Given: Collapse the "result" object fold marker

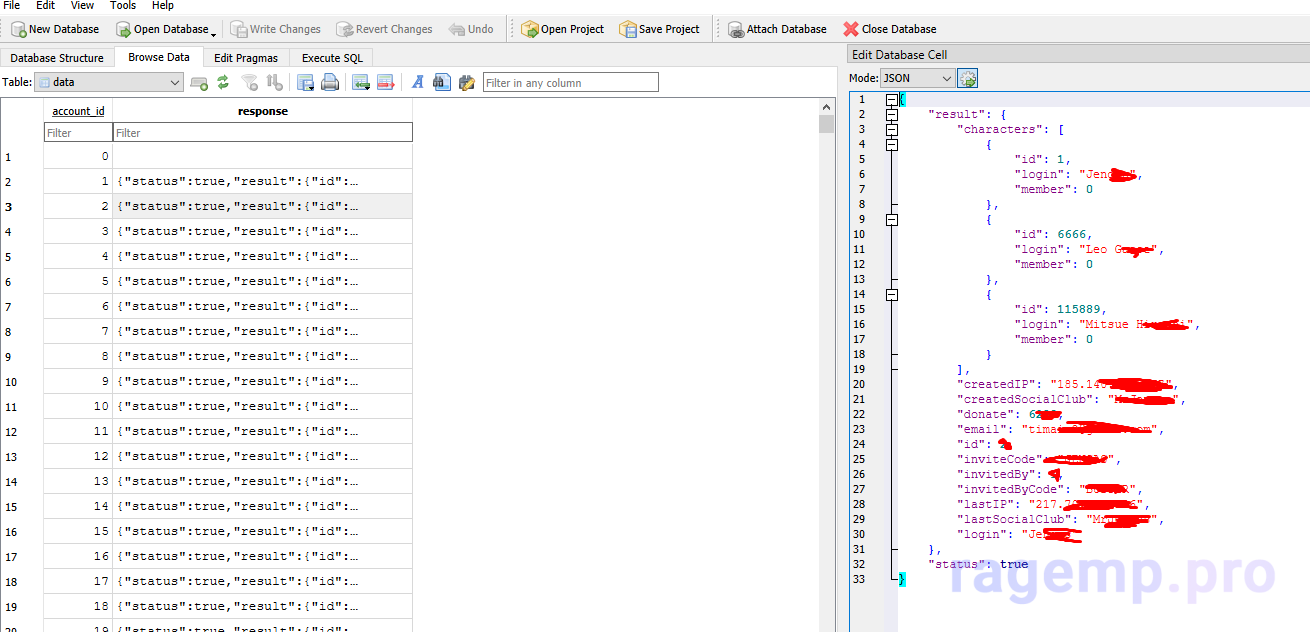Looking at the screenshot, I should [891, 114].
